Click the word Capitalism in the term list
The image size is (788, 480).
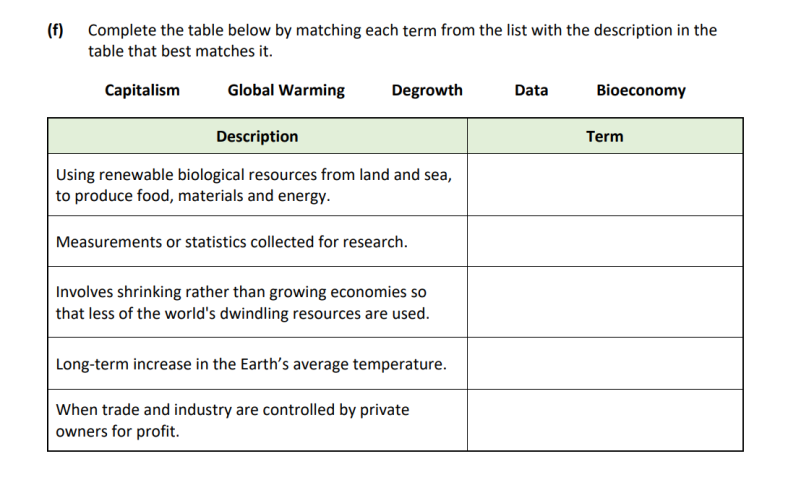[x=142, y=90]
